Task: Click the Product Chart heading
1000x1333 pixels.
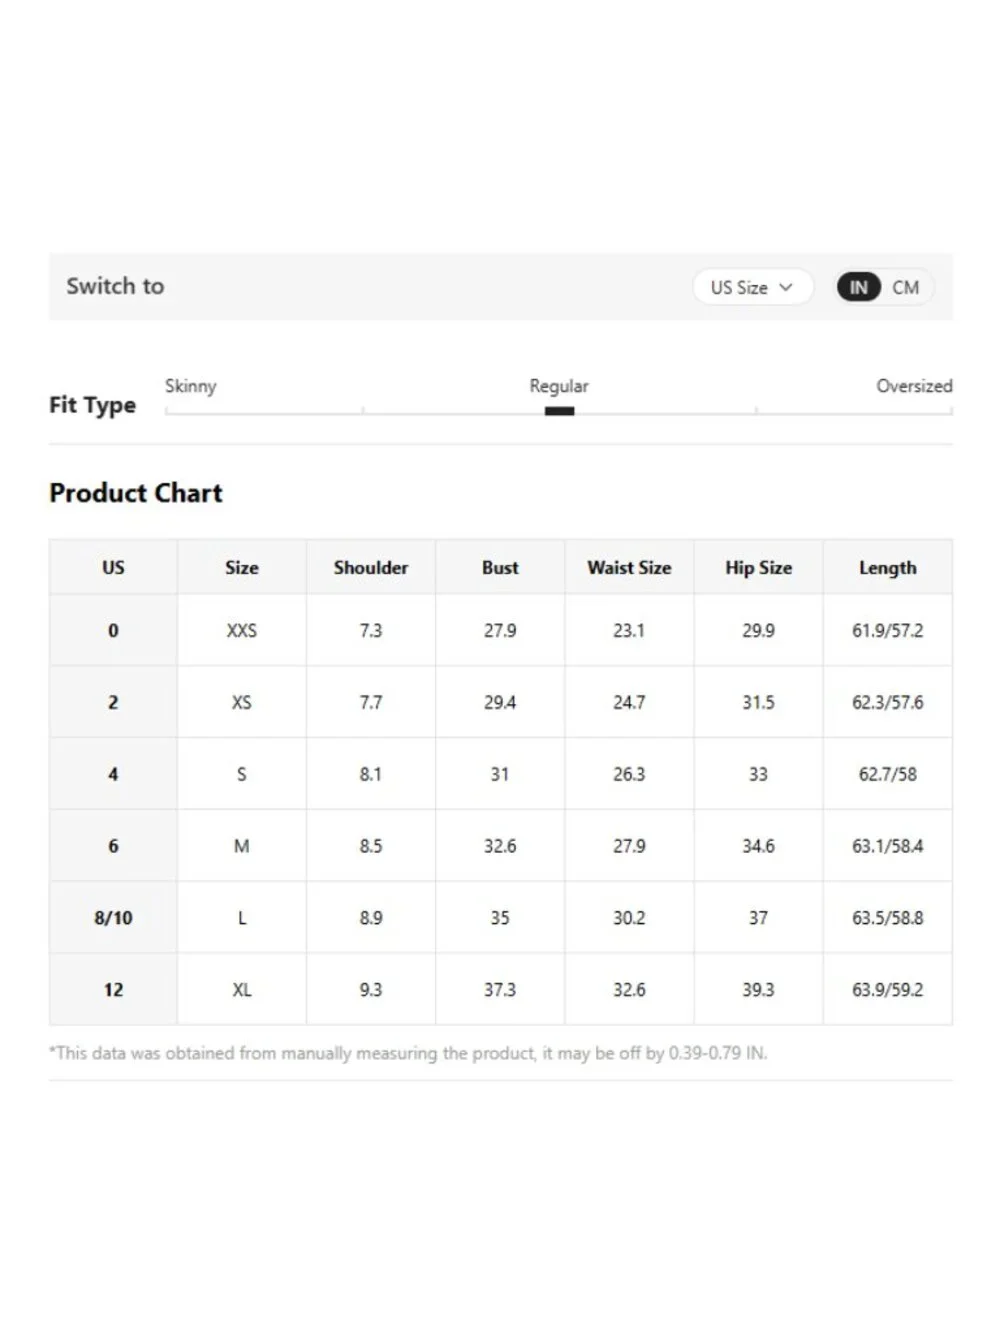Action: click(x=136, y=493)
